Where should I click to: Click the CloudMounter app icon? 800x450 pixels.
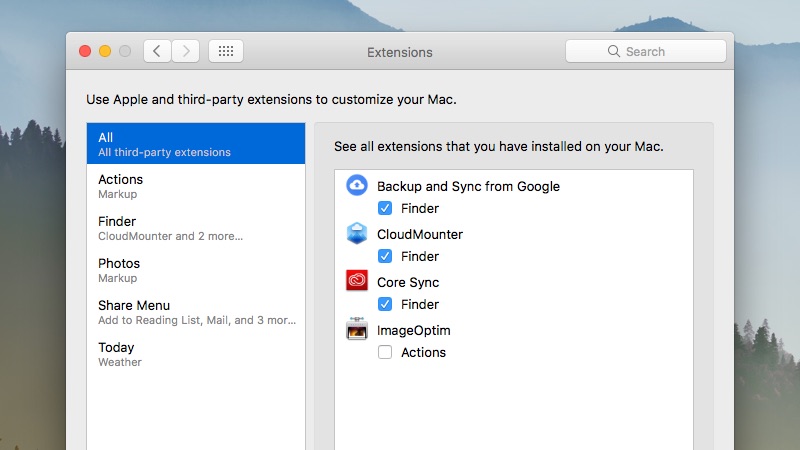357,234
